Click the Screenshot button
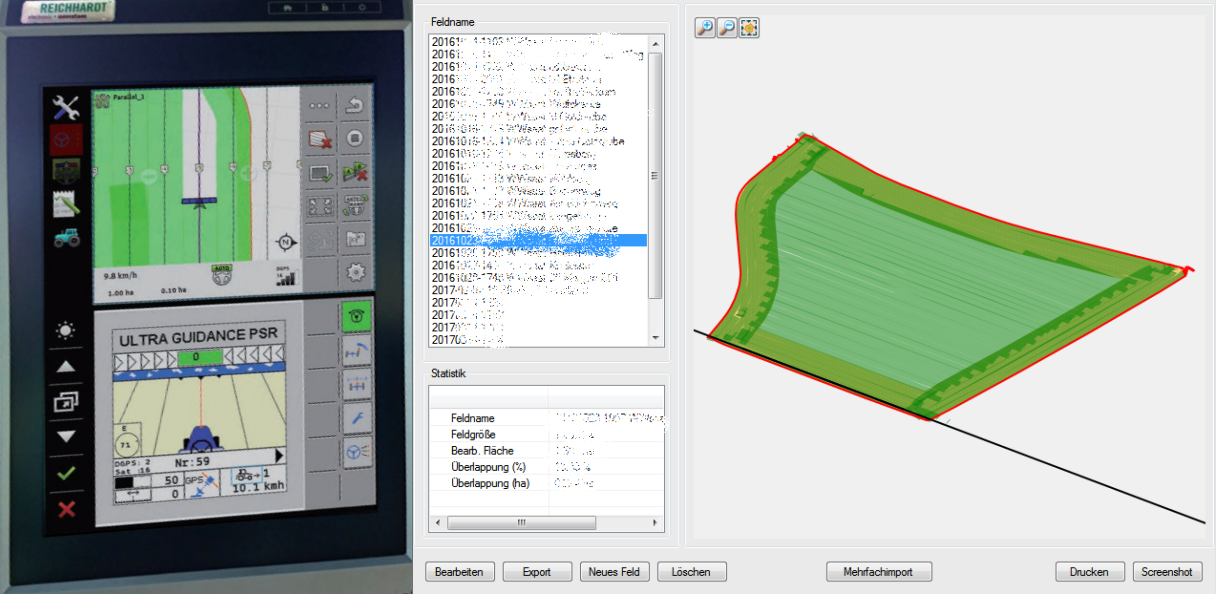 point(1167,572)
